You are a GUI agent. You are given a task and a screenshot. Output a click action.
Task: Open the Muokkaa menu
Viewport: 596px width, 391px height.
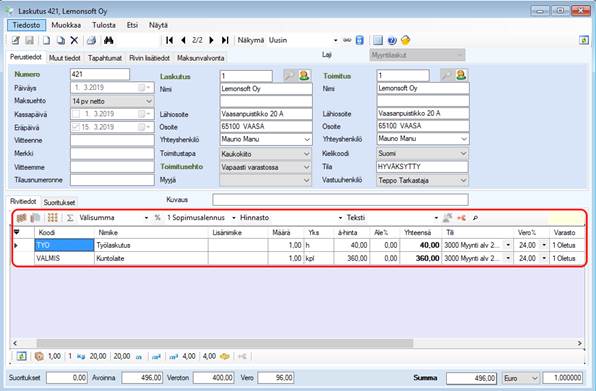tap(66, 25)
